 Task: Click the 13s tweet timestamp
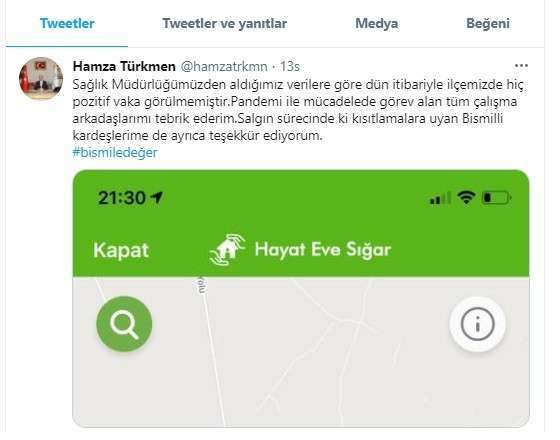(290, 66)
